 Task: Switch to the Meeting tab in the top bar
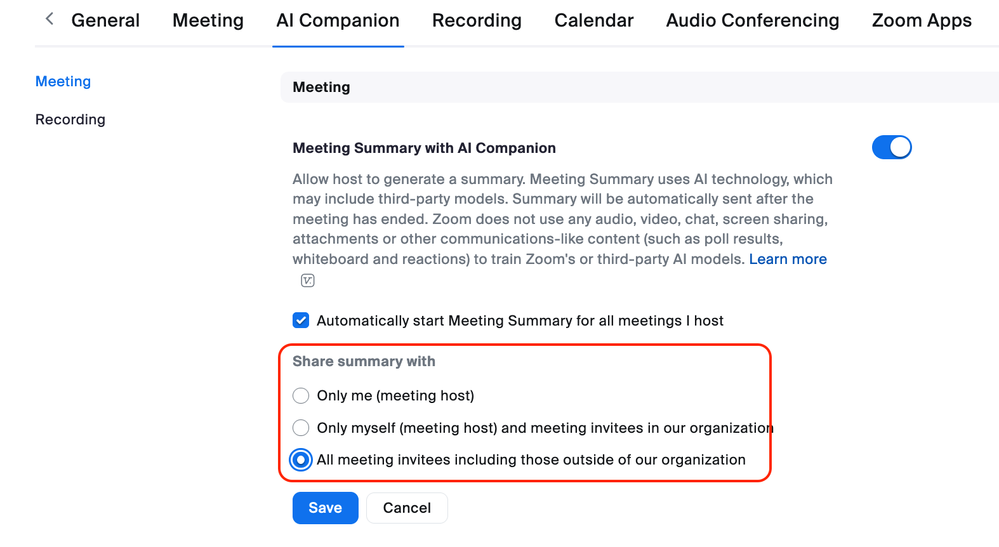(208, 21)
